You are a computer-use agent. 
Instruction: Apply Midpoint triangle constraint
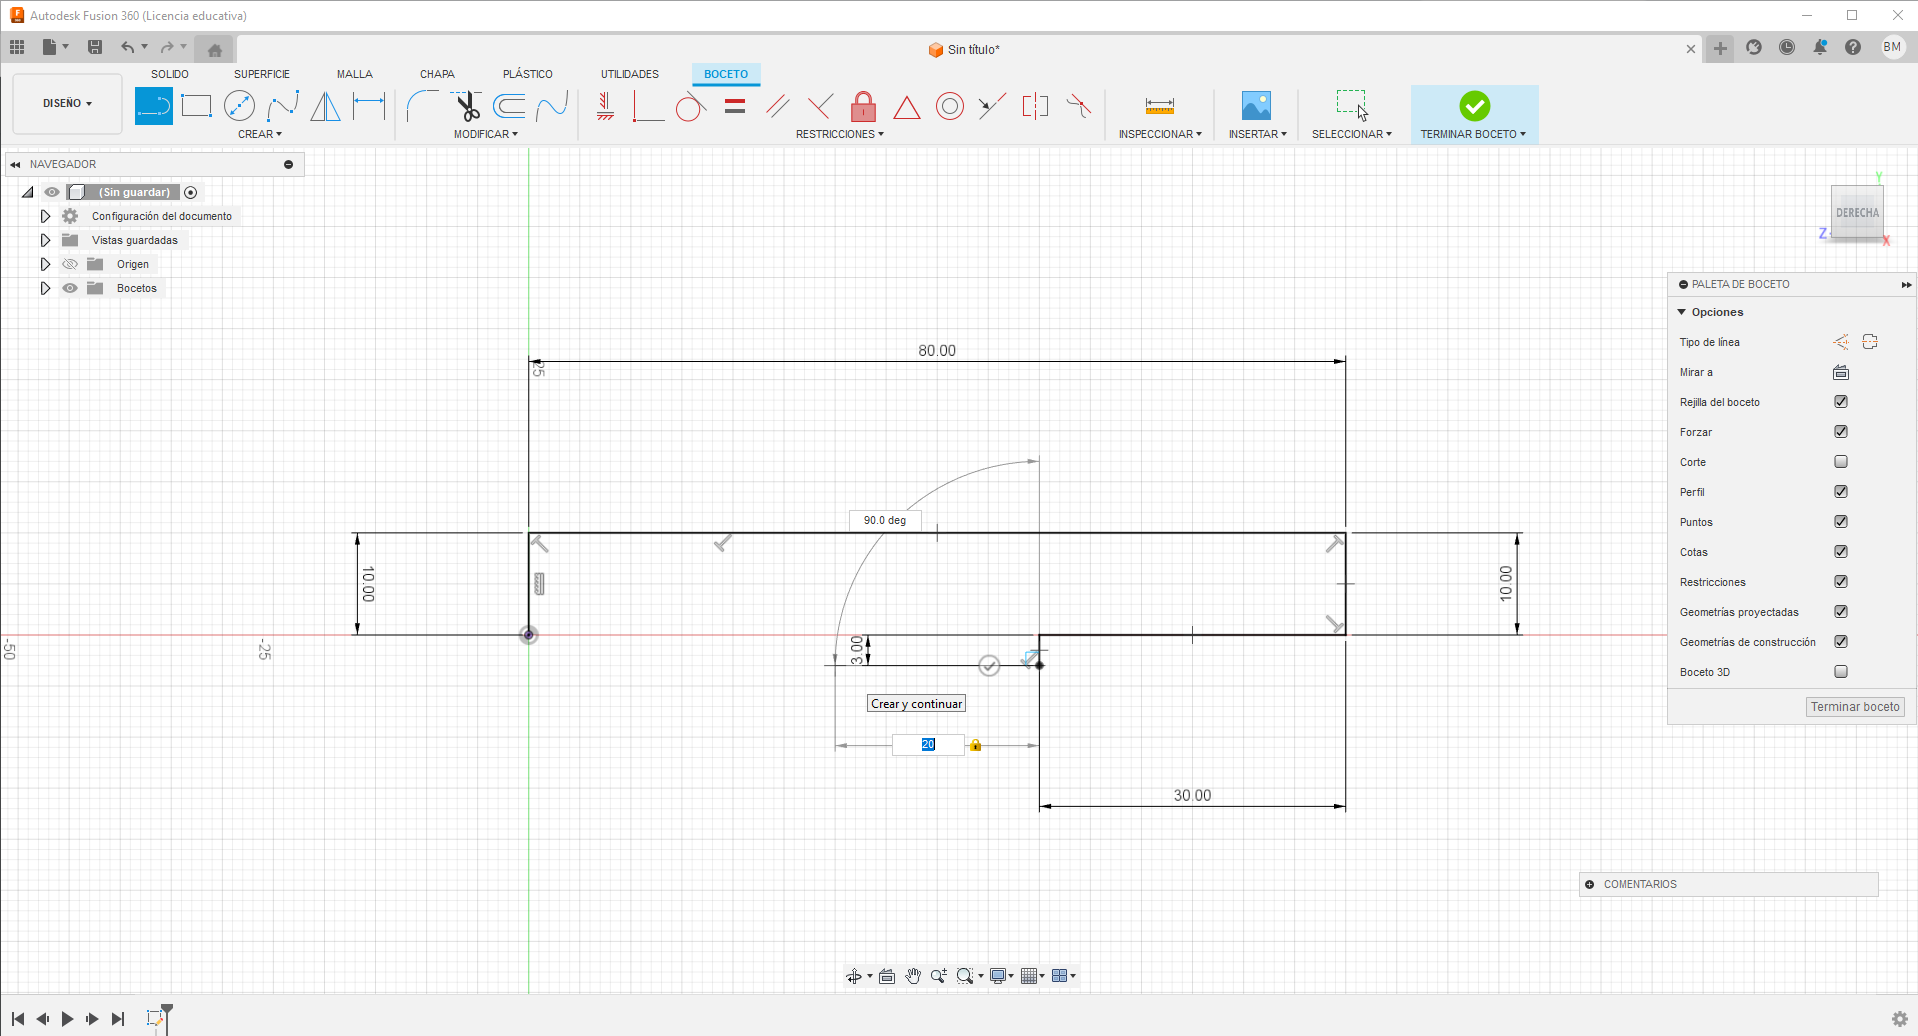coord(907,106)
